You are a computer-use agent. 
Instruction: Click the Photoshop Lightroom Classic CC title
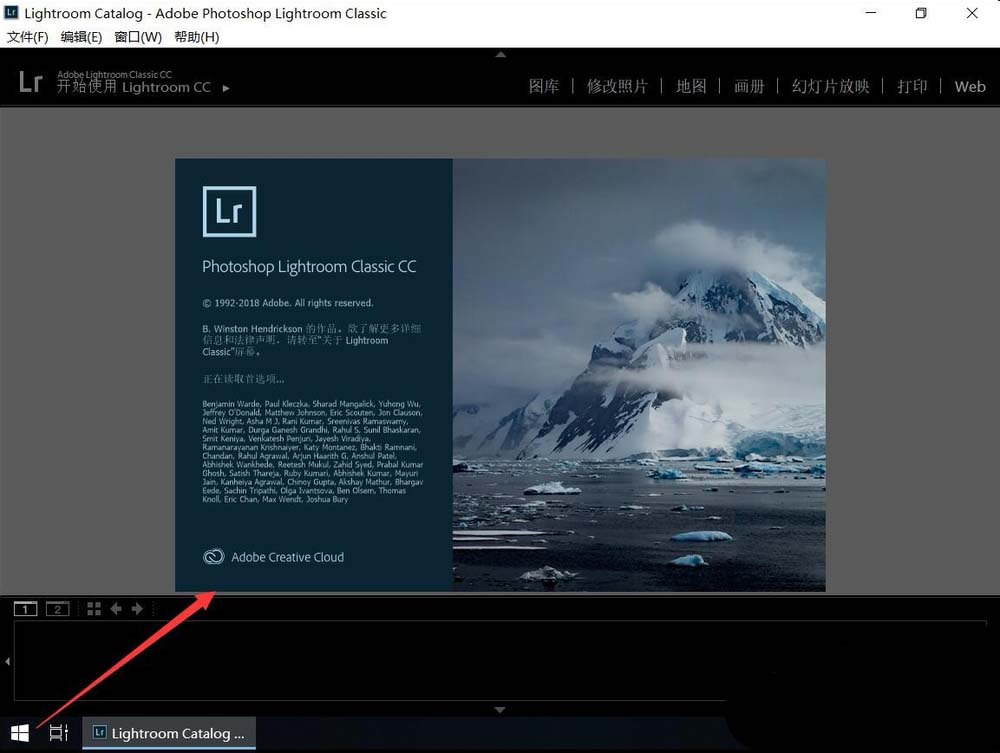309,267
